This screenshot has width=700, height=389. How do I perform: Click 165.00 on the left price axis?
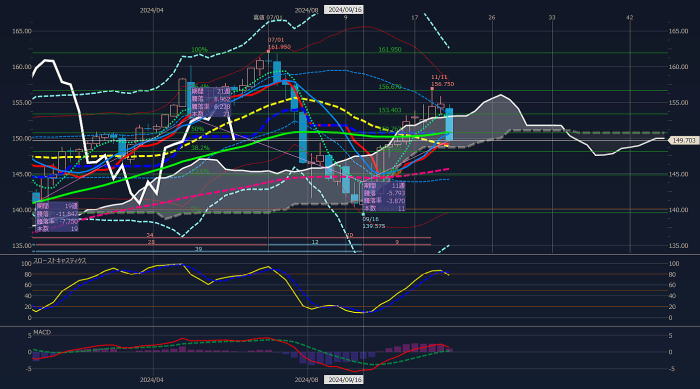pos(22,31)
